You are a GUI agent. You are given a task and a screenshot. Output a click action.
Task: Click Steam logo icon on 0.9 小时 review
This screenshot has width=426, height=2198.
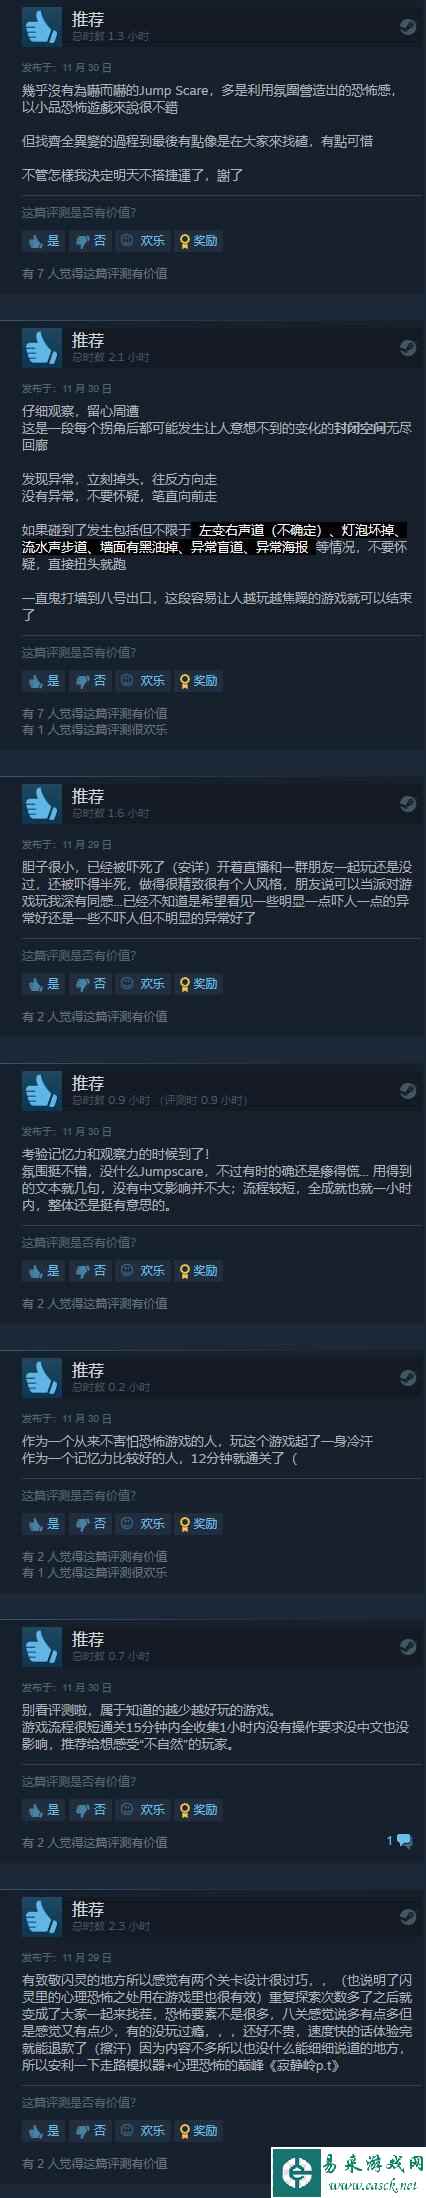pyautogui.click(x=407, y=1091)
